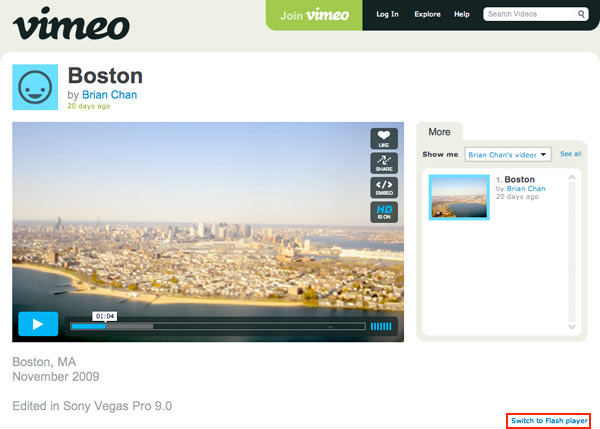
Task: Click the smiley face user avatar
Action: click(x=35, y=88)
